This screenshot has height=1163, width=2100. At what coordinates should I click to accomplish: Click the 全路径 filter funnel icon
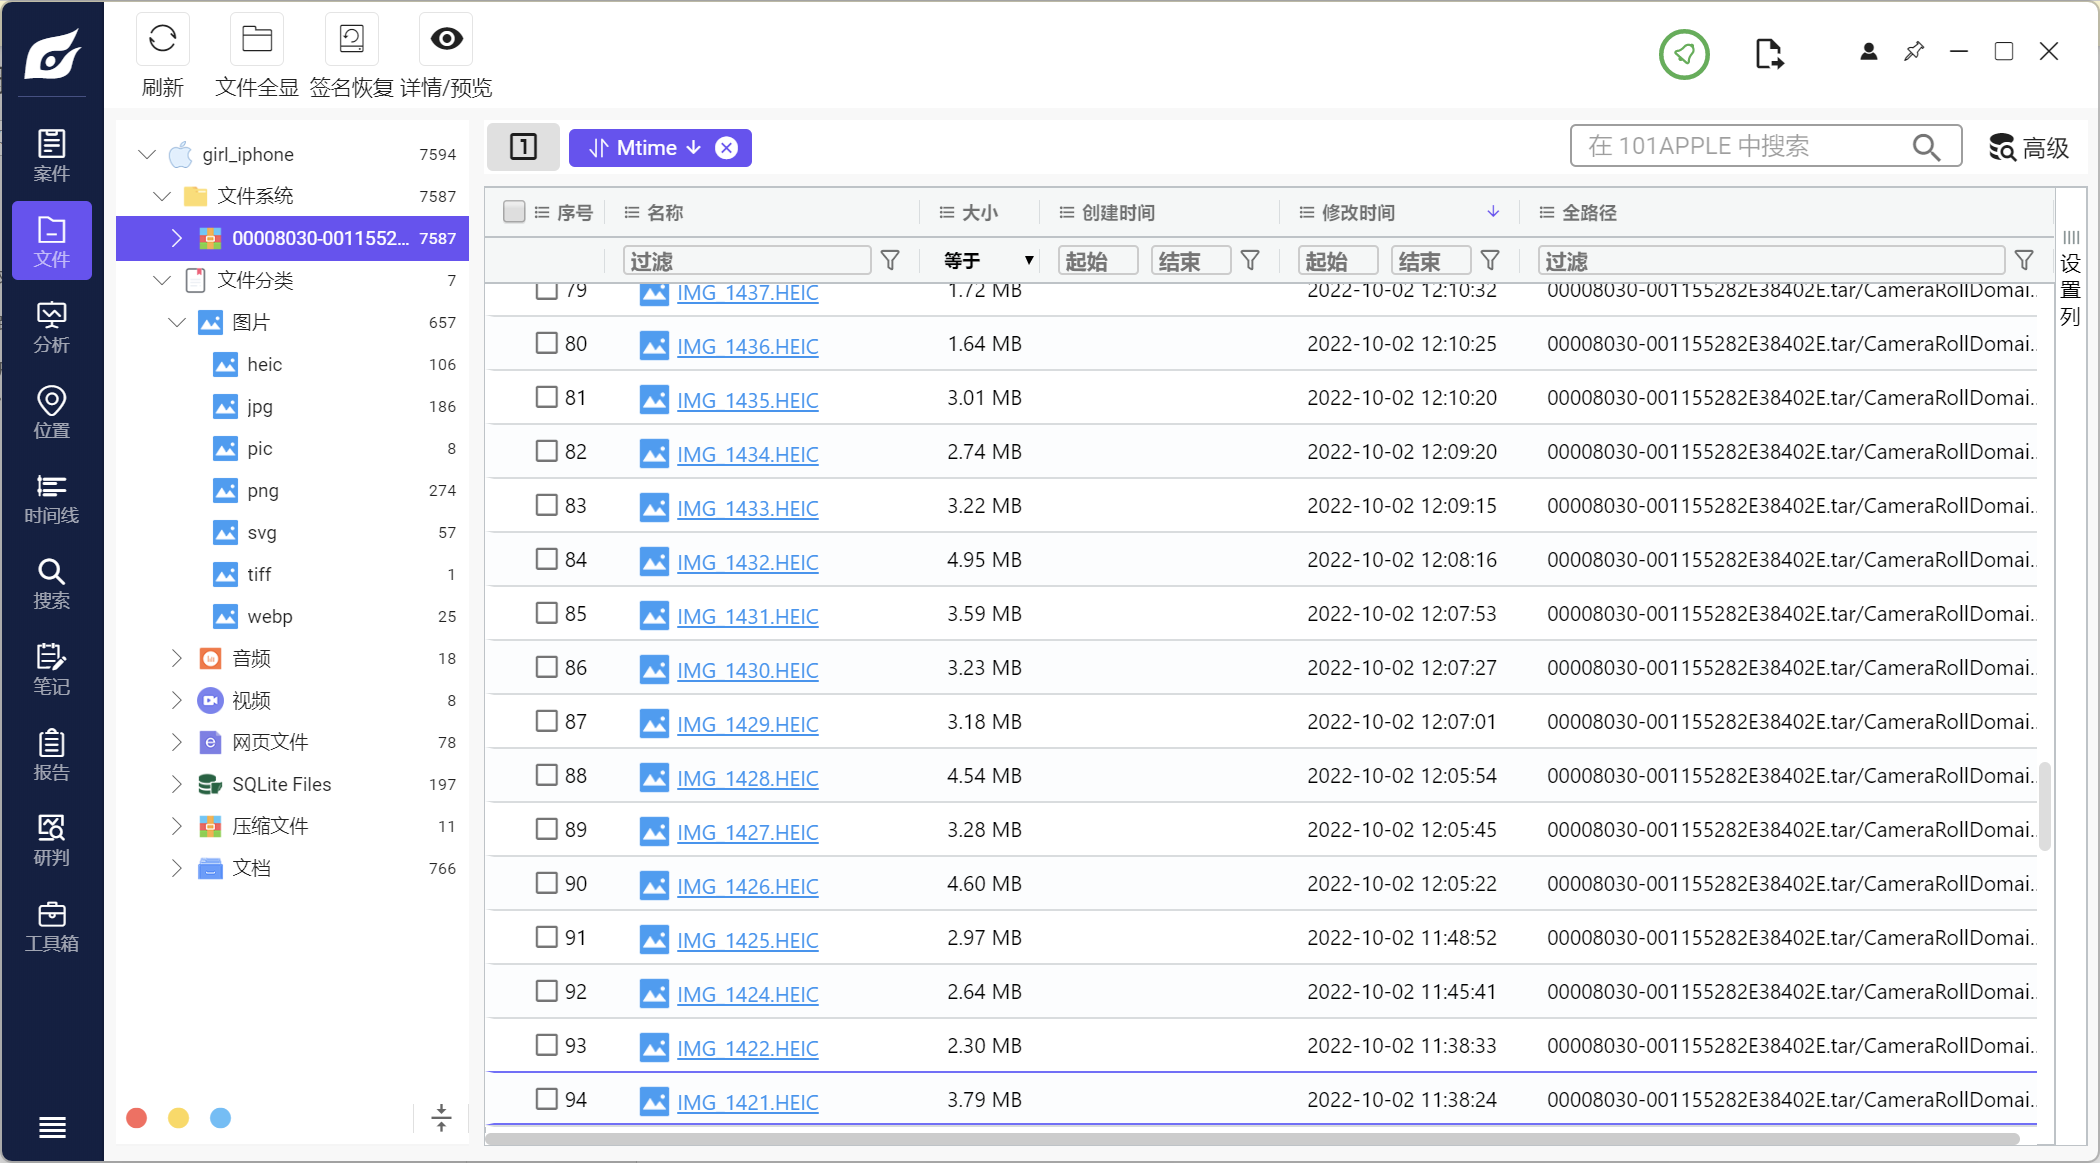coord(2024,261)
